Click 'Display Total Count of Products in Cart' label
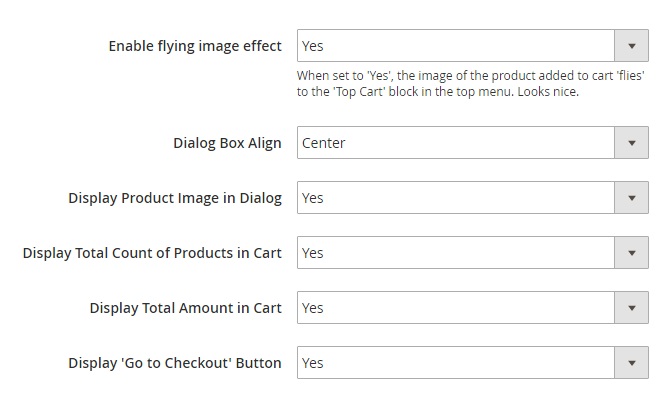Screen dimensions: 667x393 [152, 253]
